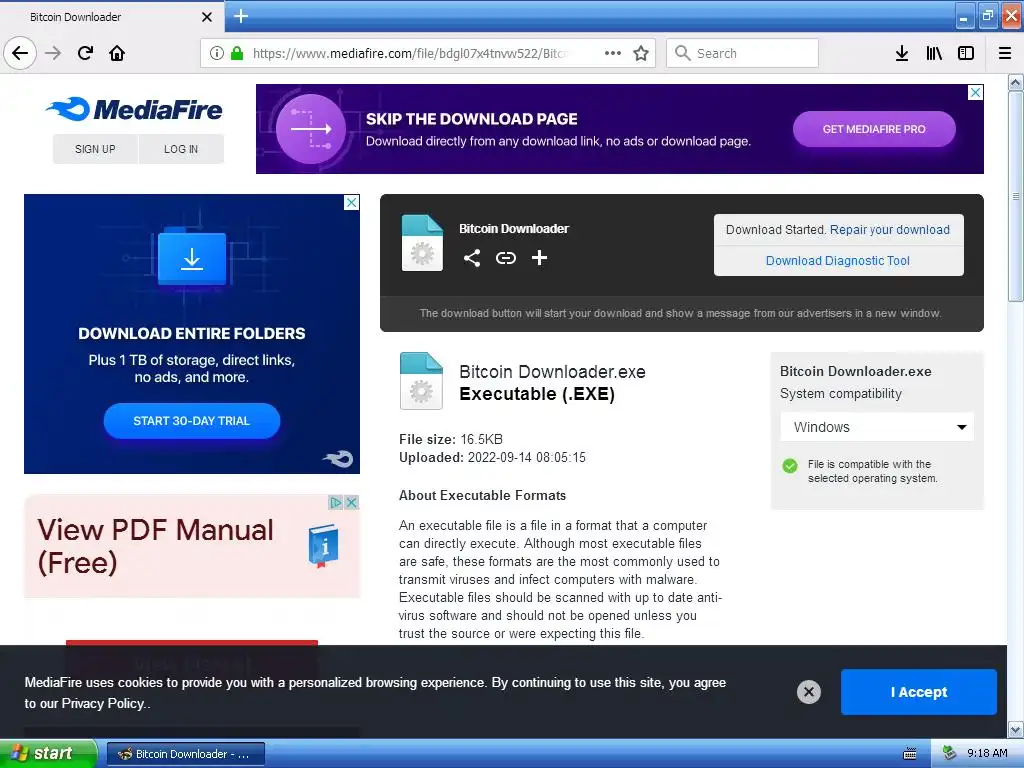This screenshot has width=1024, height=768.
Task: Select Bitcoin Downloader taskbar item
Action: [186, 754]
